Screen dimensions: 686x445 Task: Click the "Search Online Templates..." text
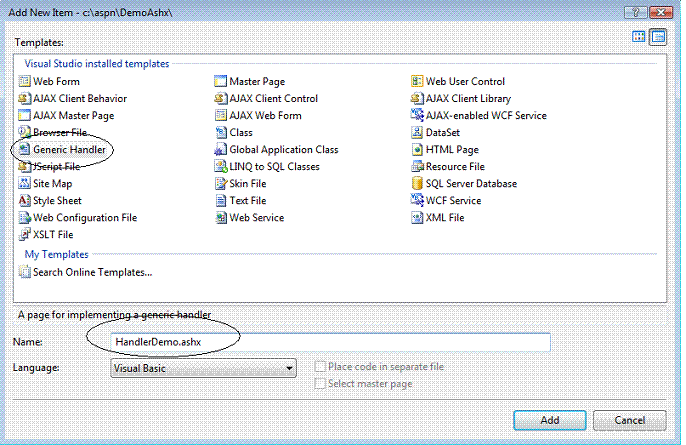92,272
